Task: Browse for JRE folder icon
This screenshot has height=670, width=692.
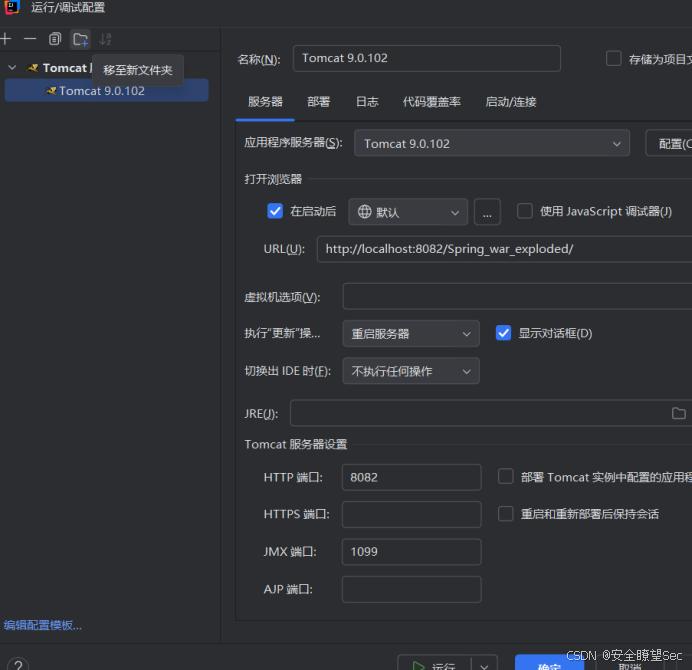Action: tap(678, 414)
